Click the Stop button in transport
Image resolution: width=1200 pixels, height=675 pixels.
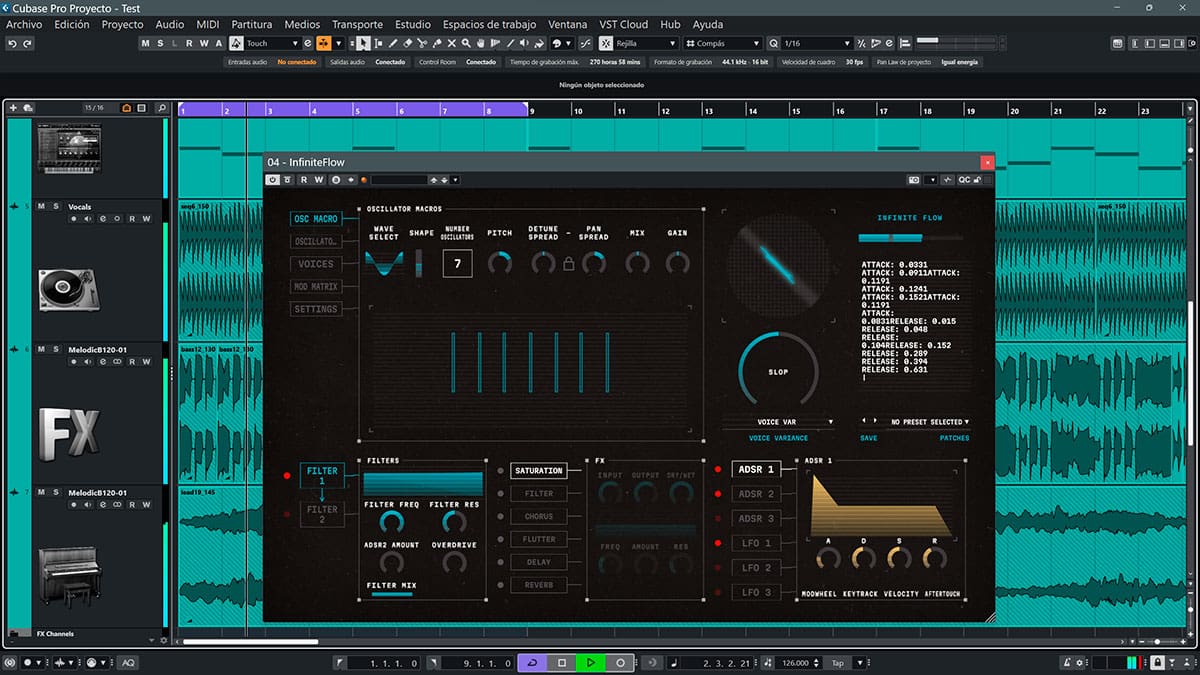[562, 663]
